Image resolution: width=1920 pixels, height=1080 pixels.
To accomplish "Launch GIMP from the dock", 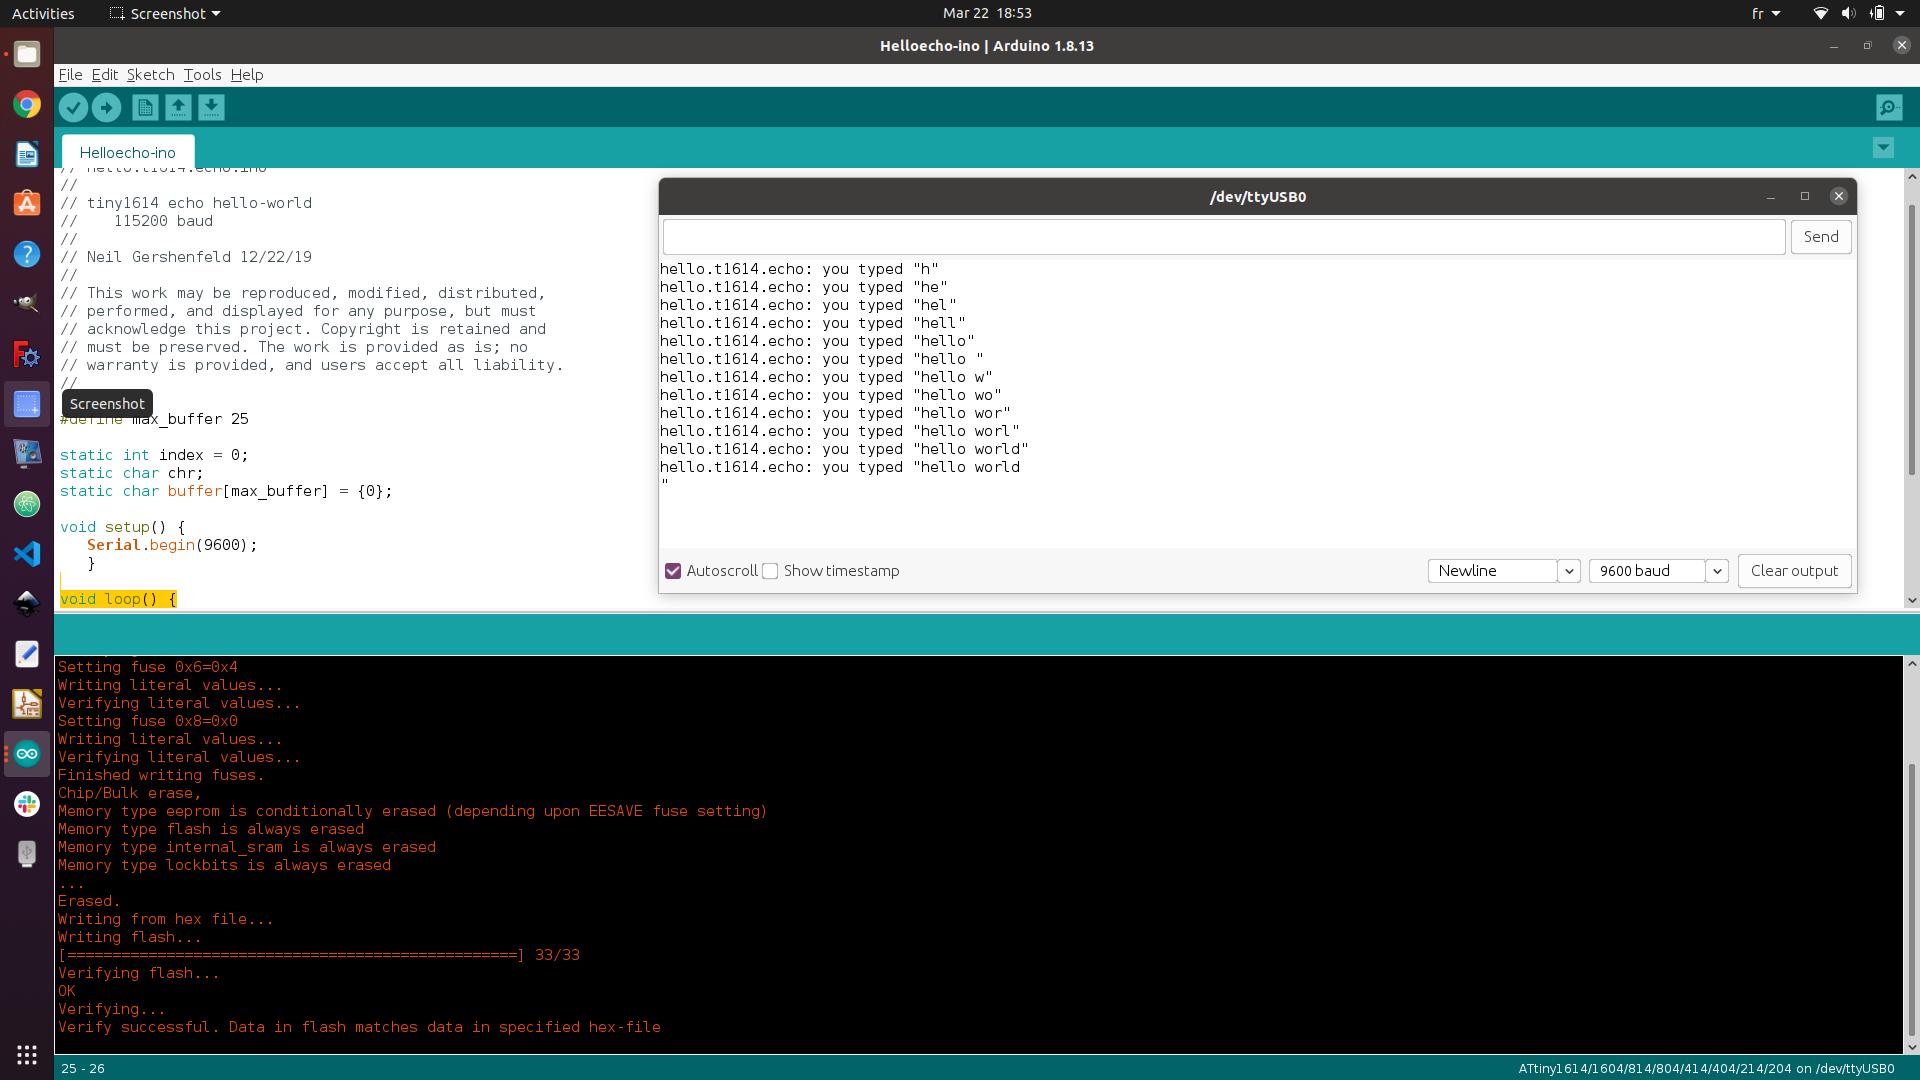I will 27,304.
